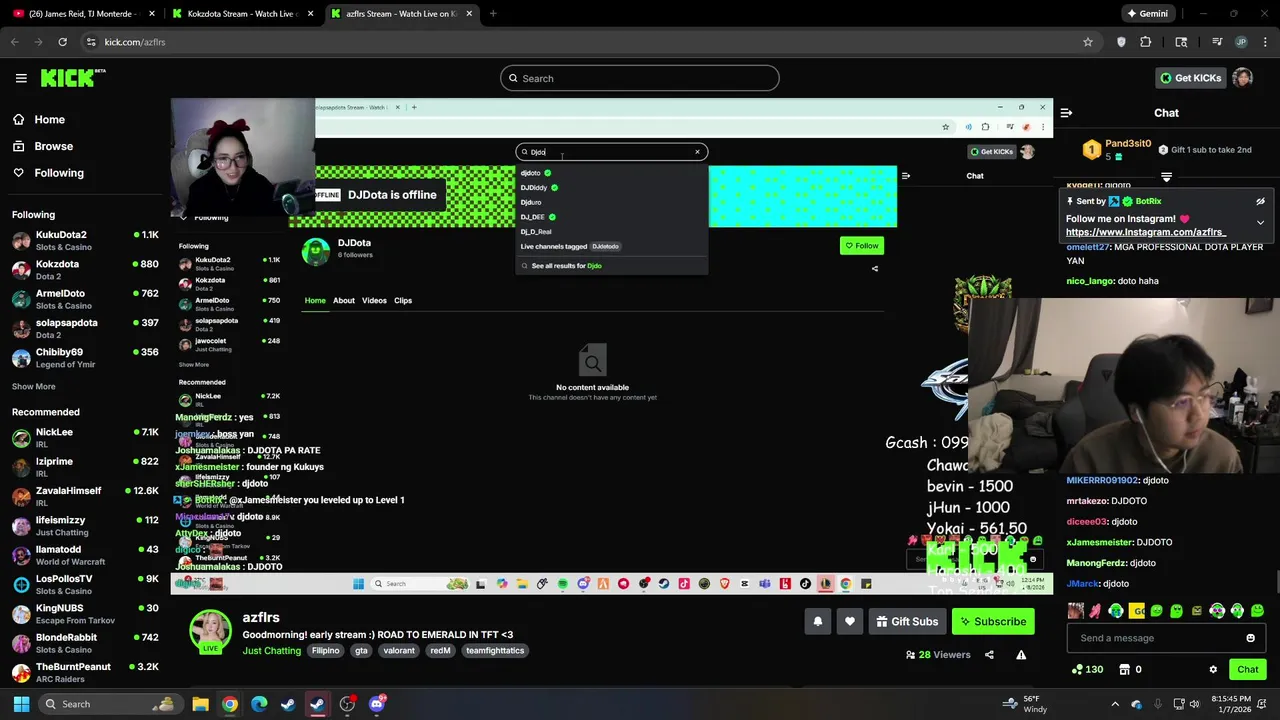Screen dimensions: 1280x720
Task: Click the KICK logo
Action: pyautogui.click(x=73, y=78)
